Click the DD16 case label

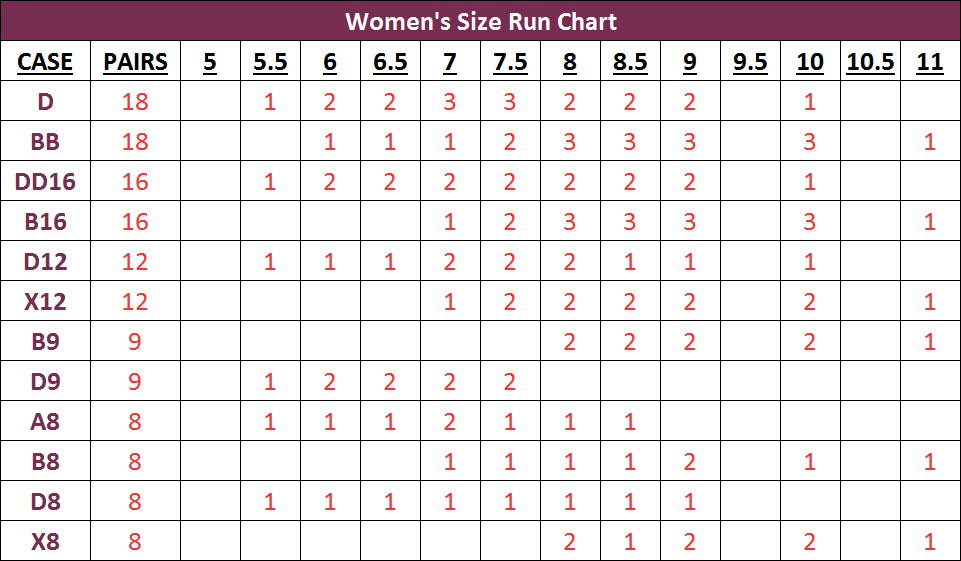45,182
